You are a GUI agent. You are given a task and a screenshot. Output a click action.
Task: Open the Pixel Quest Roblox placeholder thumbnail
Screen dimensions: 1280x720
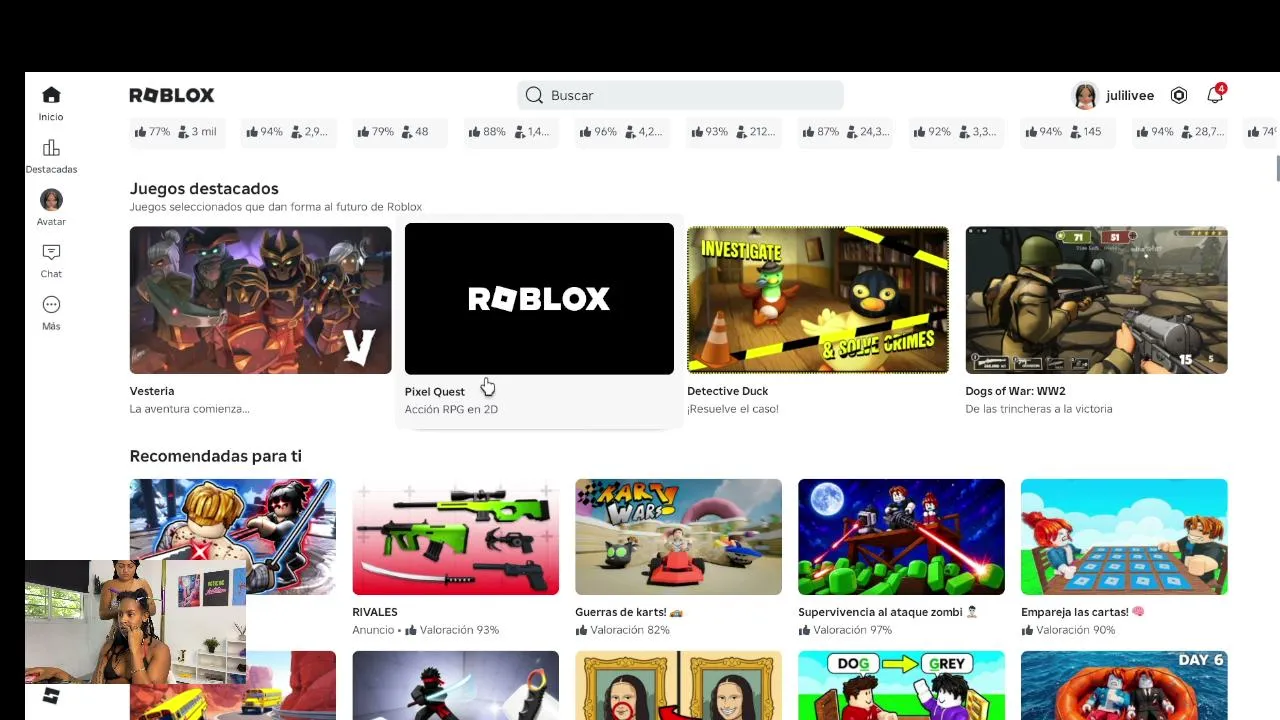pos(539,299)
